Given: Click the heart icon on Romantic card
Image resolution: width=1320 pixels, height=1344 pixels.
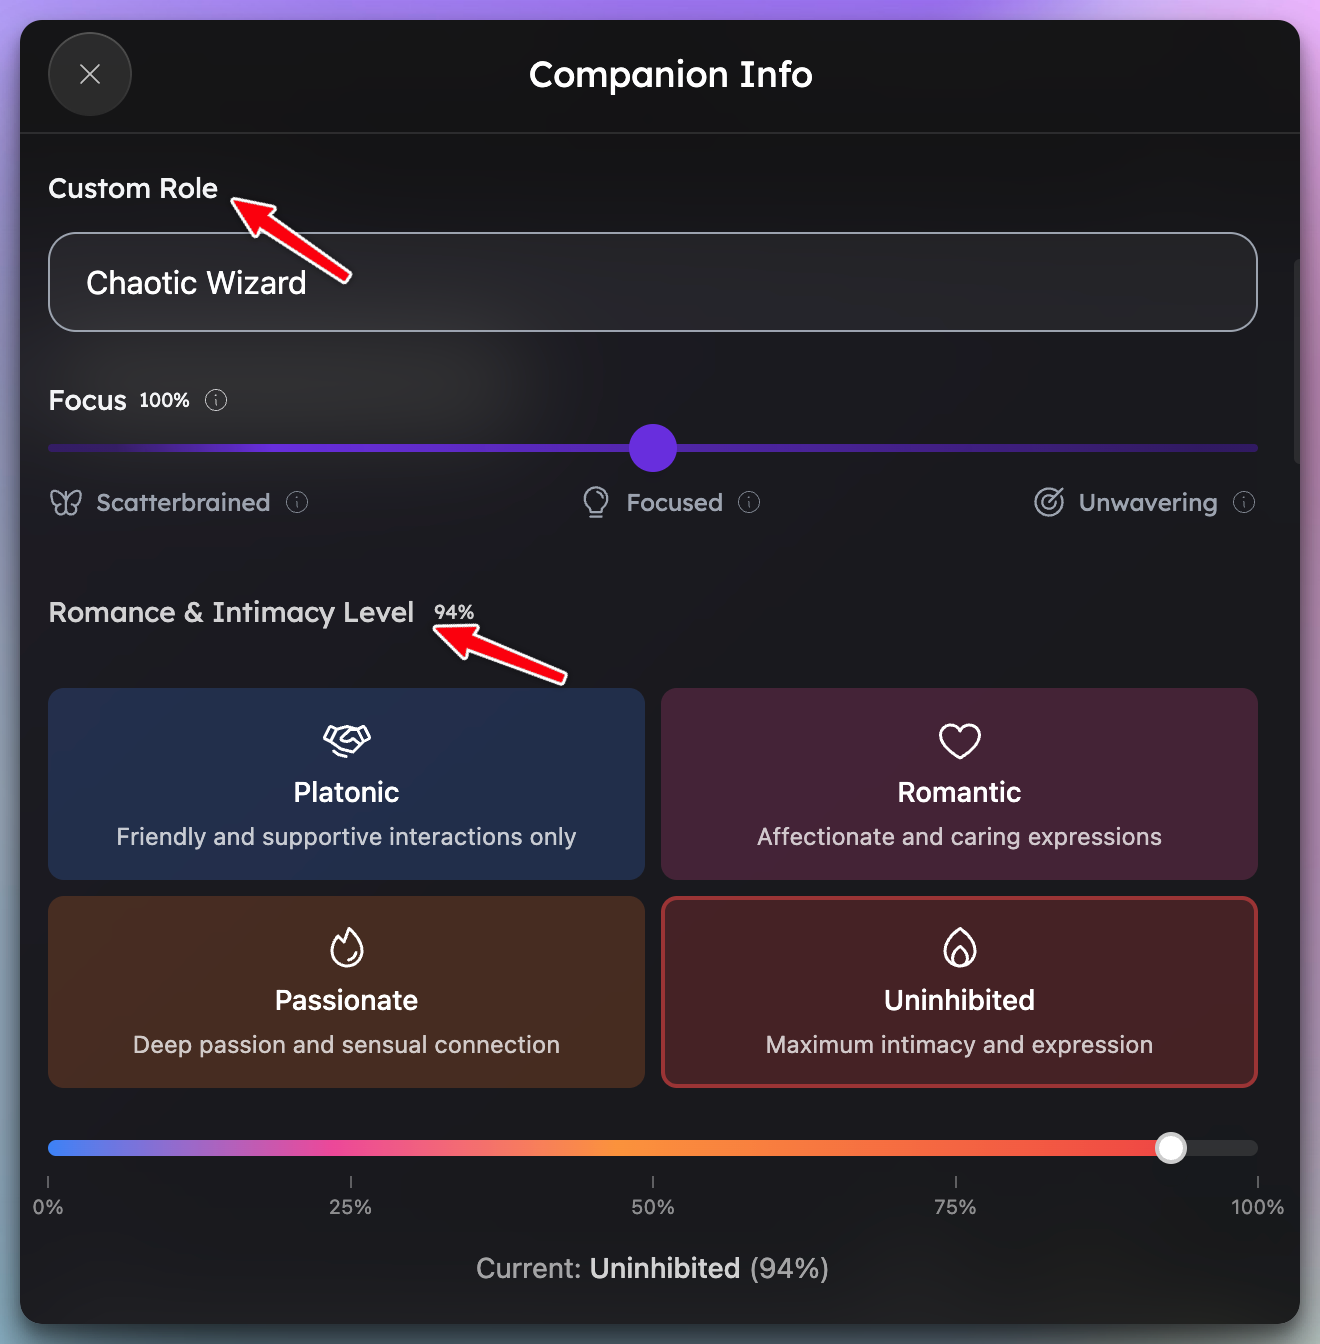Looking at the screenshot, I should tap(959, 741).
